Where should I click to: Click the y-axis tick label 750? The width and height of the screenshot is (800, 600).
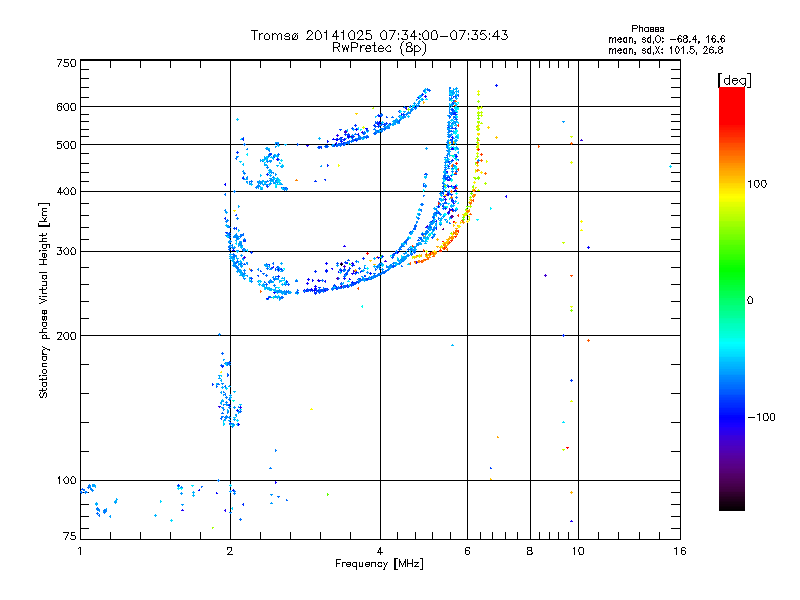coord(66,63)
